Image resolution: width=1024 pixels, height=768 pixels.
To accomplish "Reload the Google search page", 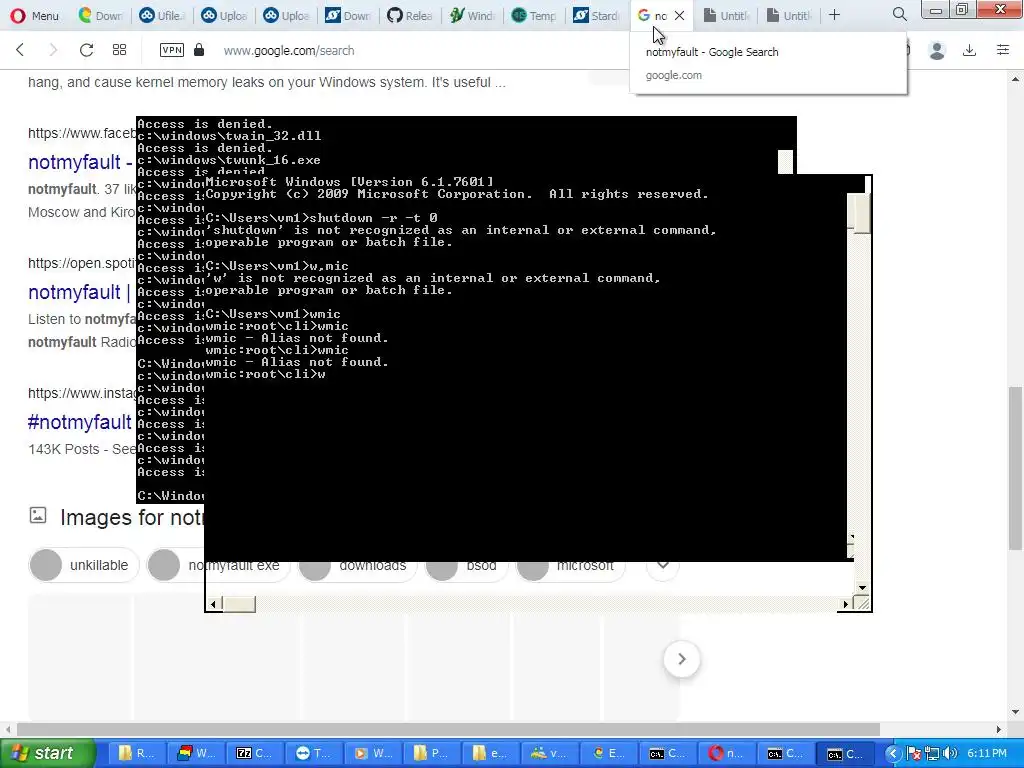I will click(x=86, y=50).
